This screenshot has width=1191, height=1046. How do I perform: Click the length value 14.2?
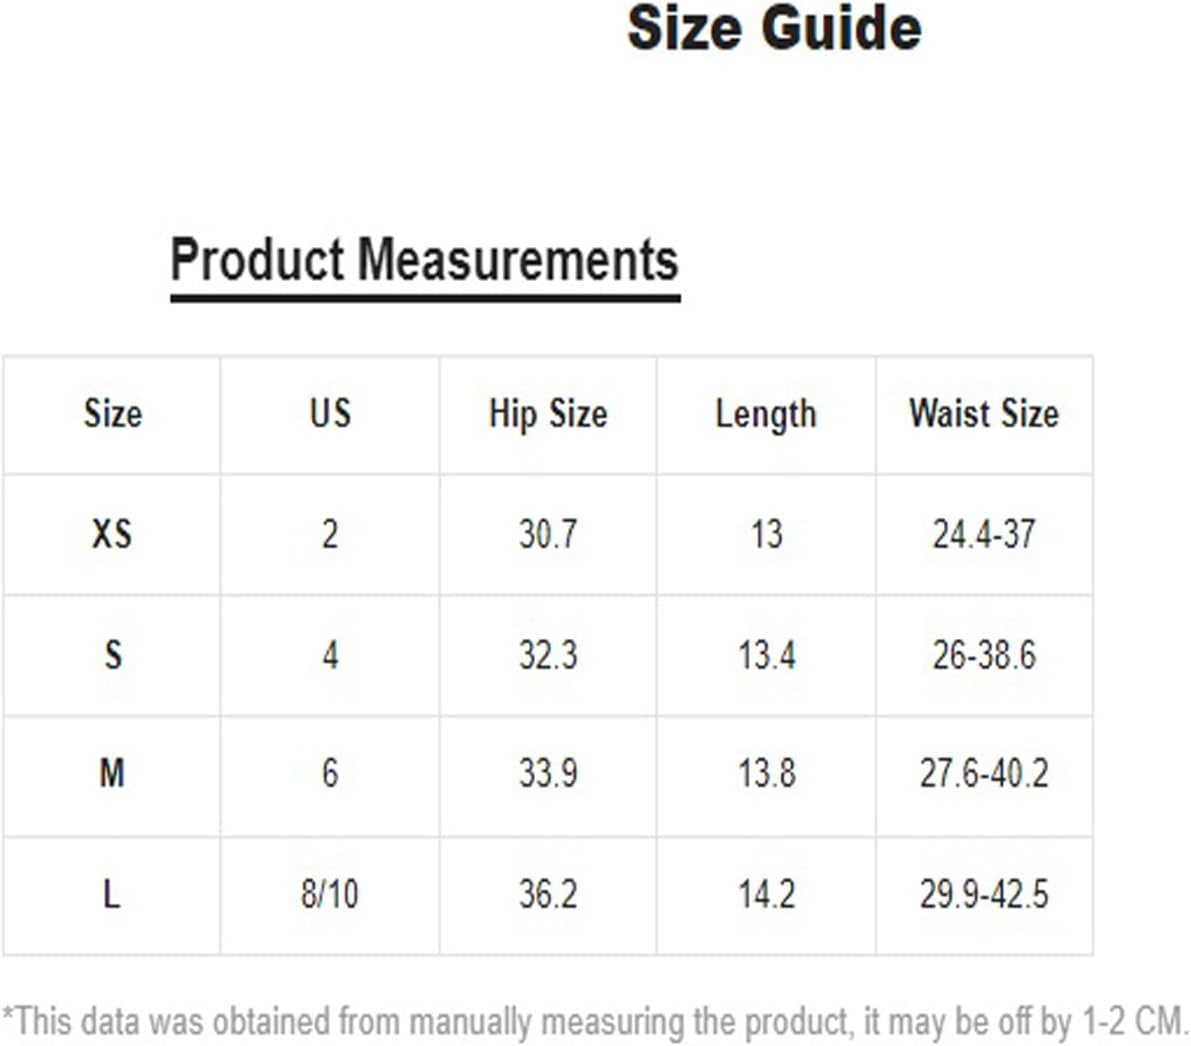click(x=766, y=894)
